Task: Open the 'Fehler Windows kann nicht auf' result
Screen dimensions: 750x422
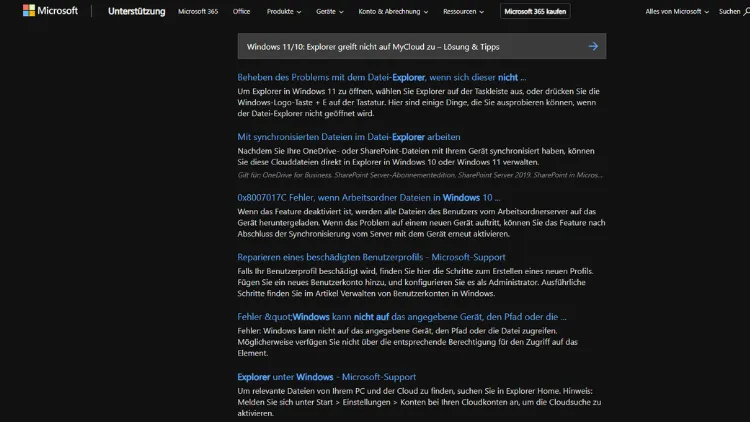Action: 402,317
